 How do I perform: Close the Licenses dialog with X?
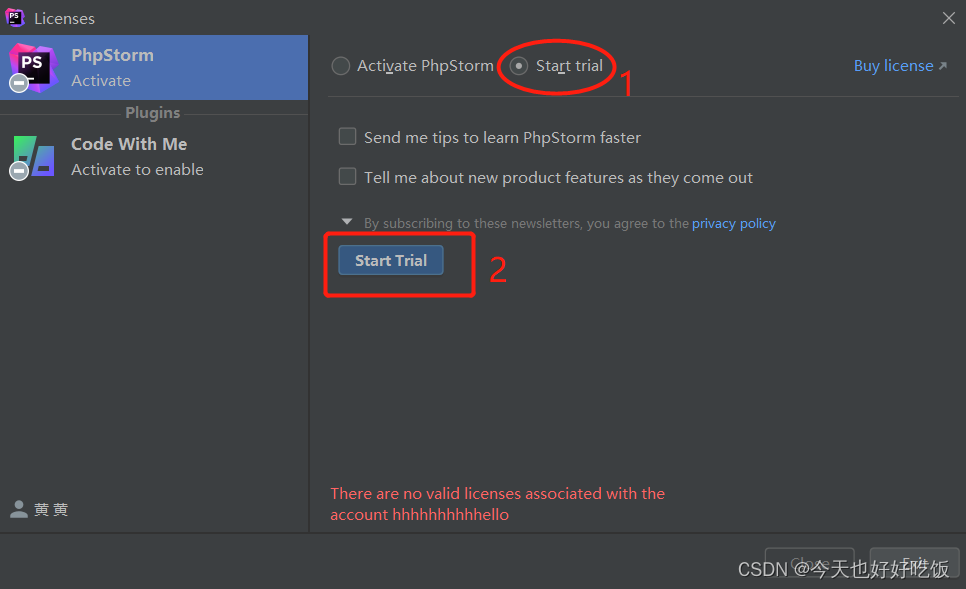949,18
